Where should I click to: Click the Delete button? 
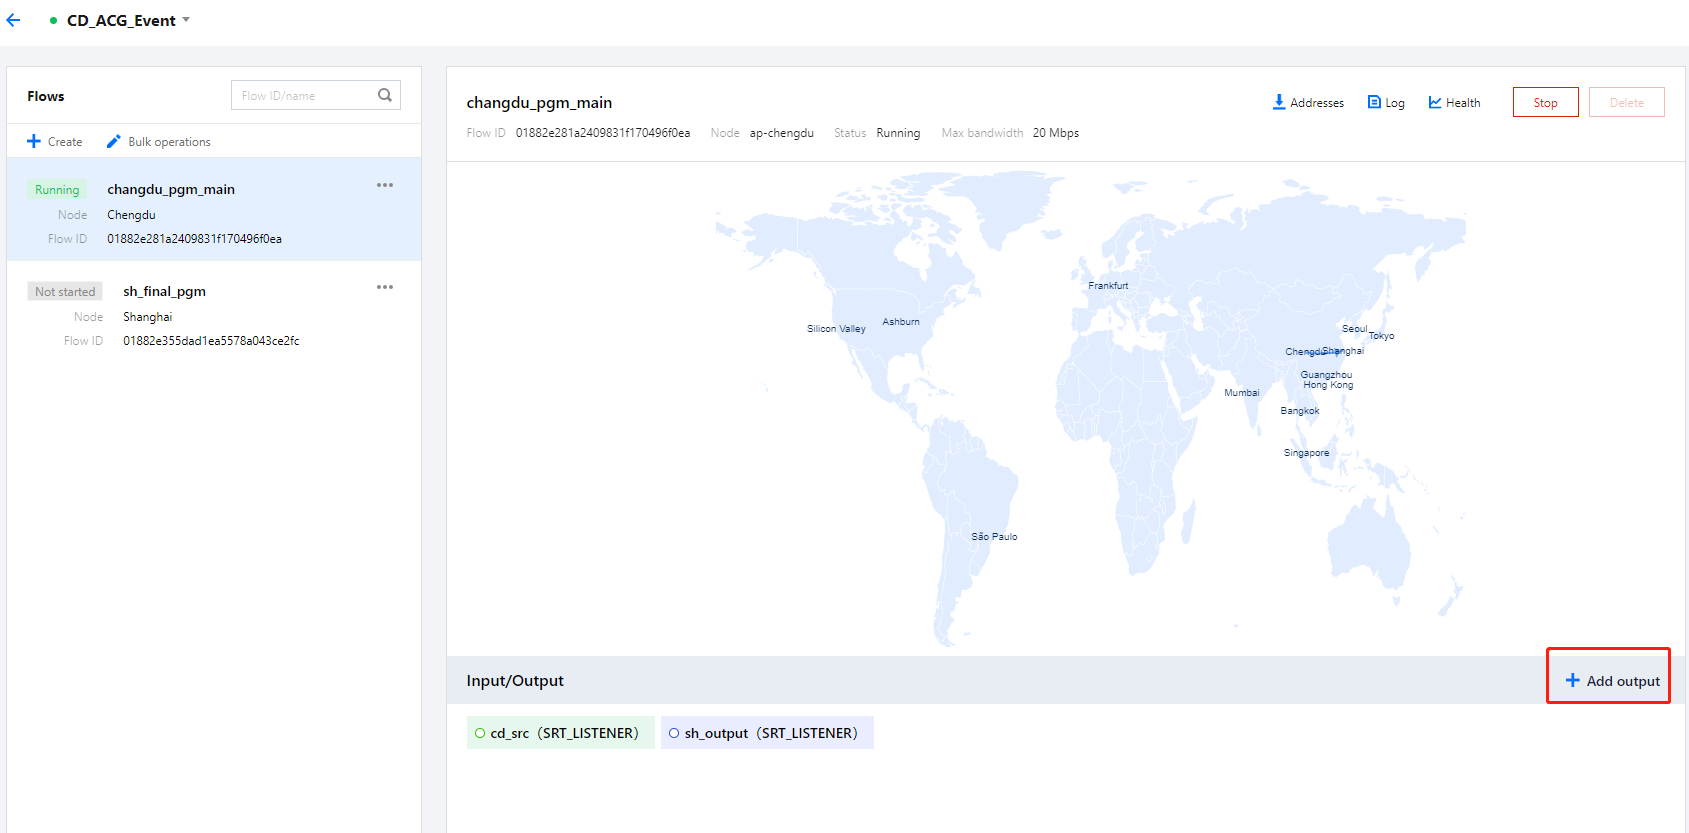pos(1626,102)
